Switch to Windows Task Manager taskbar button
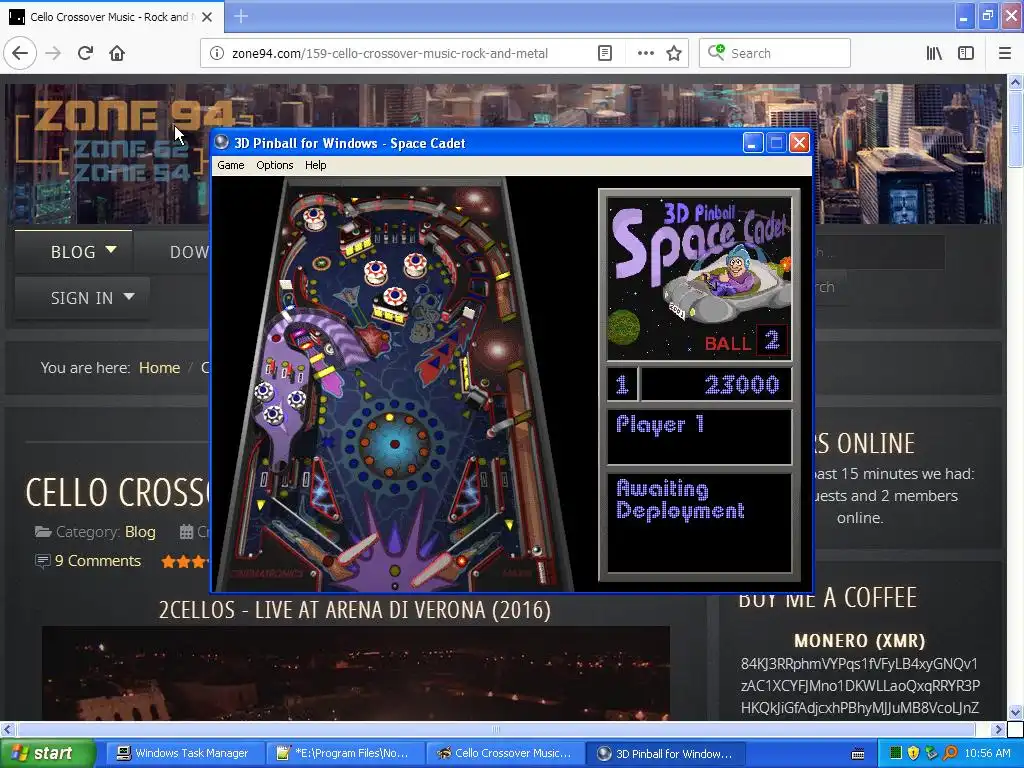1024x768 pixels. click(185, 753)
